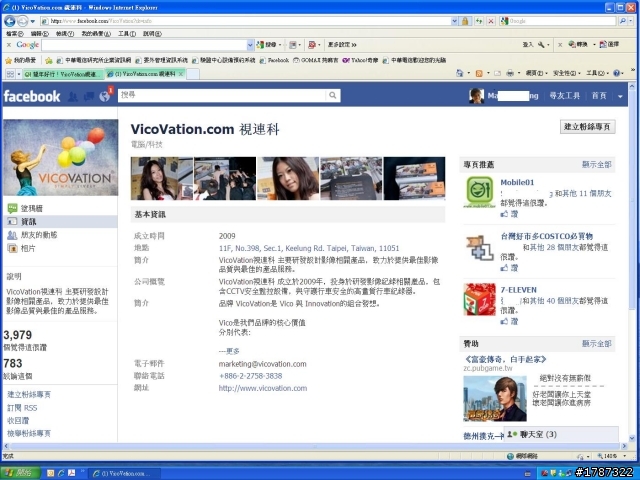Open the 編輯 menu
This screenshot has width=640, height=480.
40,33
